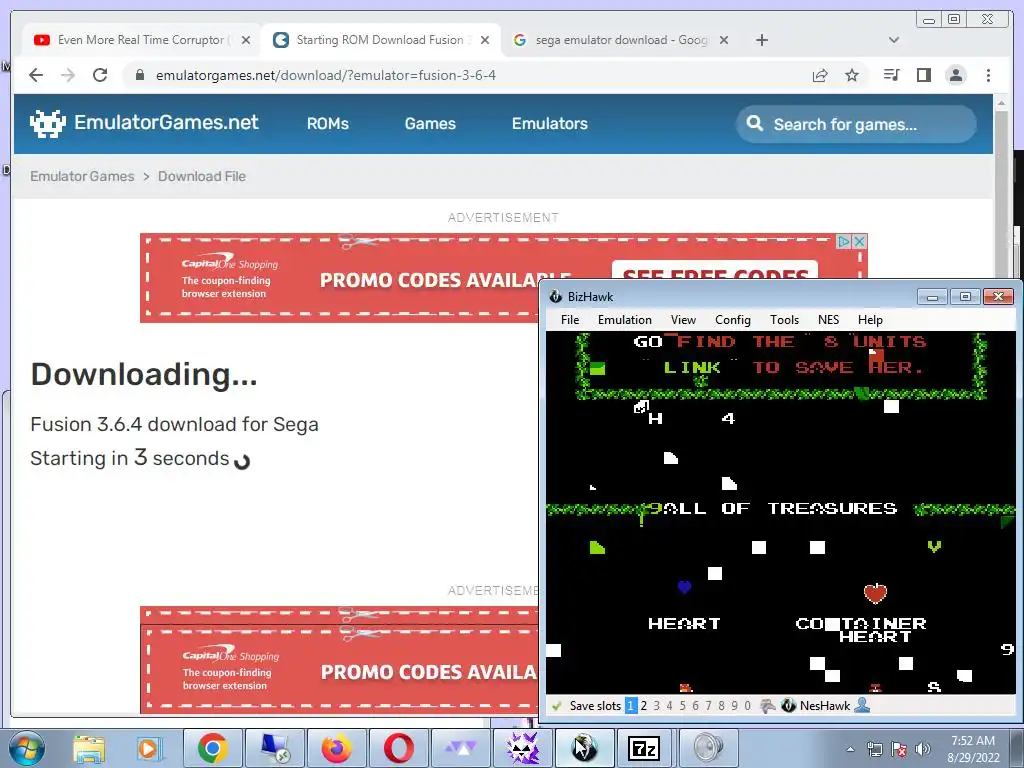Click the magnifier icon in site search
This screenshot has width=1024, height=768.
click(754, 123)
